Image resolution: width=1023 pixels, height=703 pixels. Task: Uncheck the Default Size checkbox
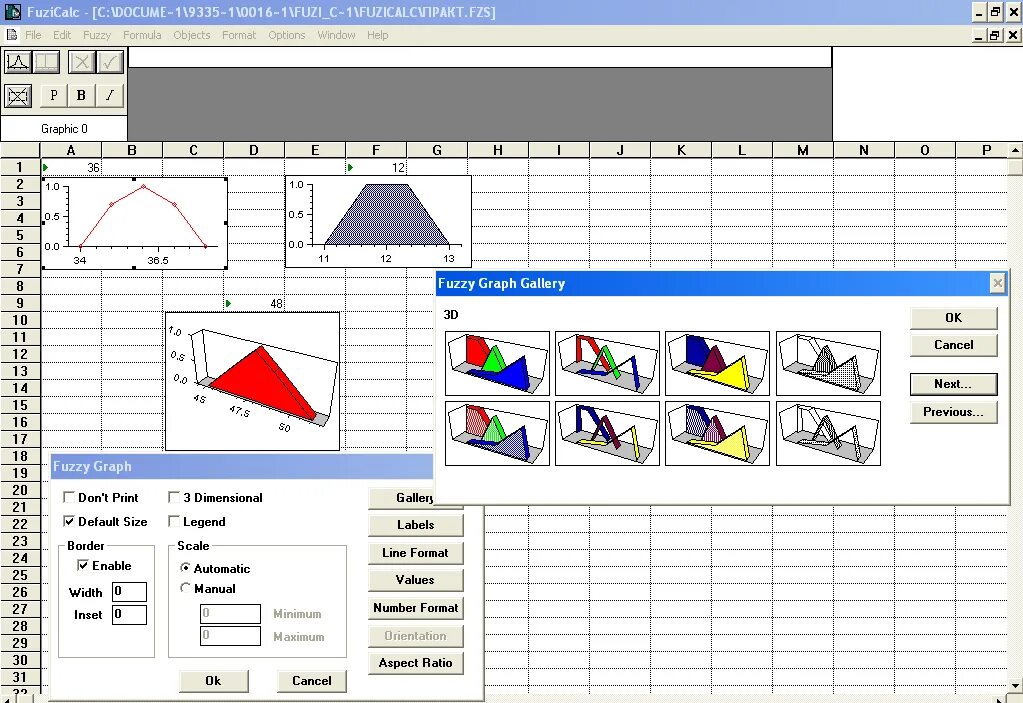click(69, 522)
